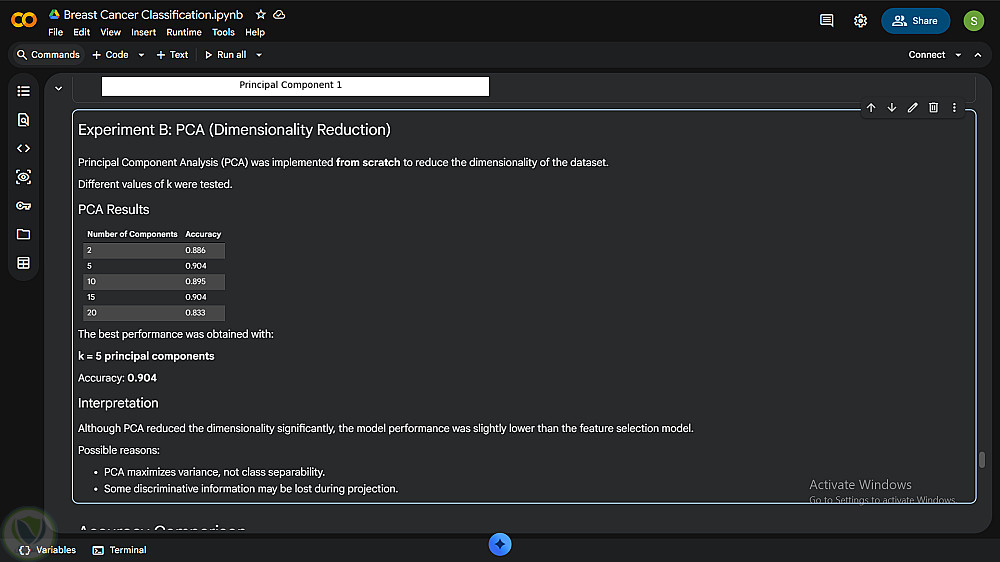Click the vertical scrollbar thumb
Image resolution: width=1000 pixels, height=562 pixels.
tap(982, 460)
